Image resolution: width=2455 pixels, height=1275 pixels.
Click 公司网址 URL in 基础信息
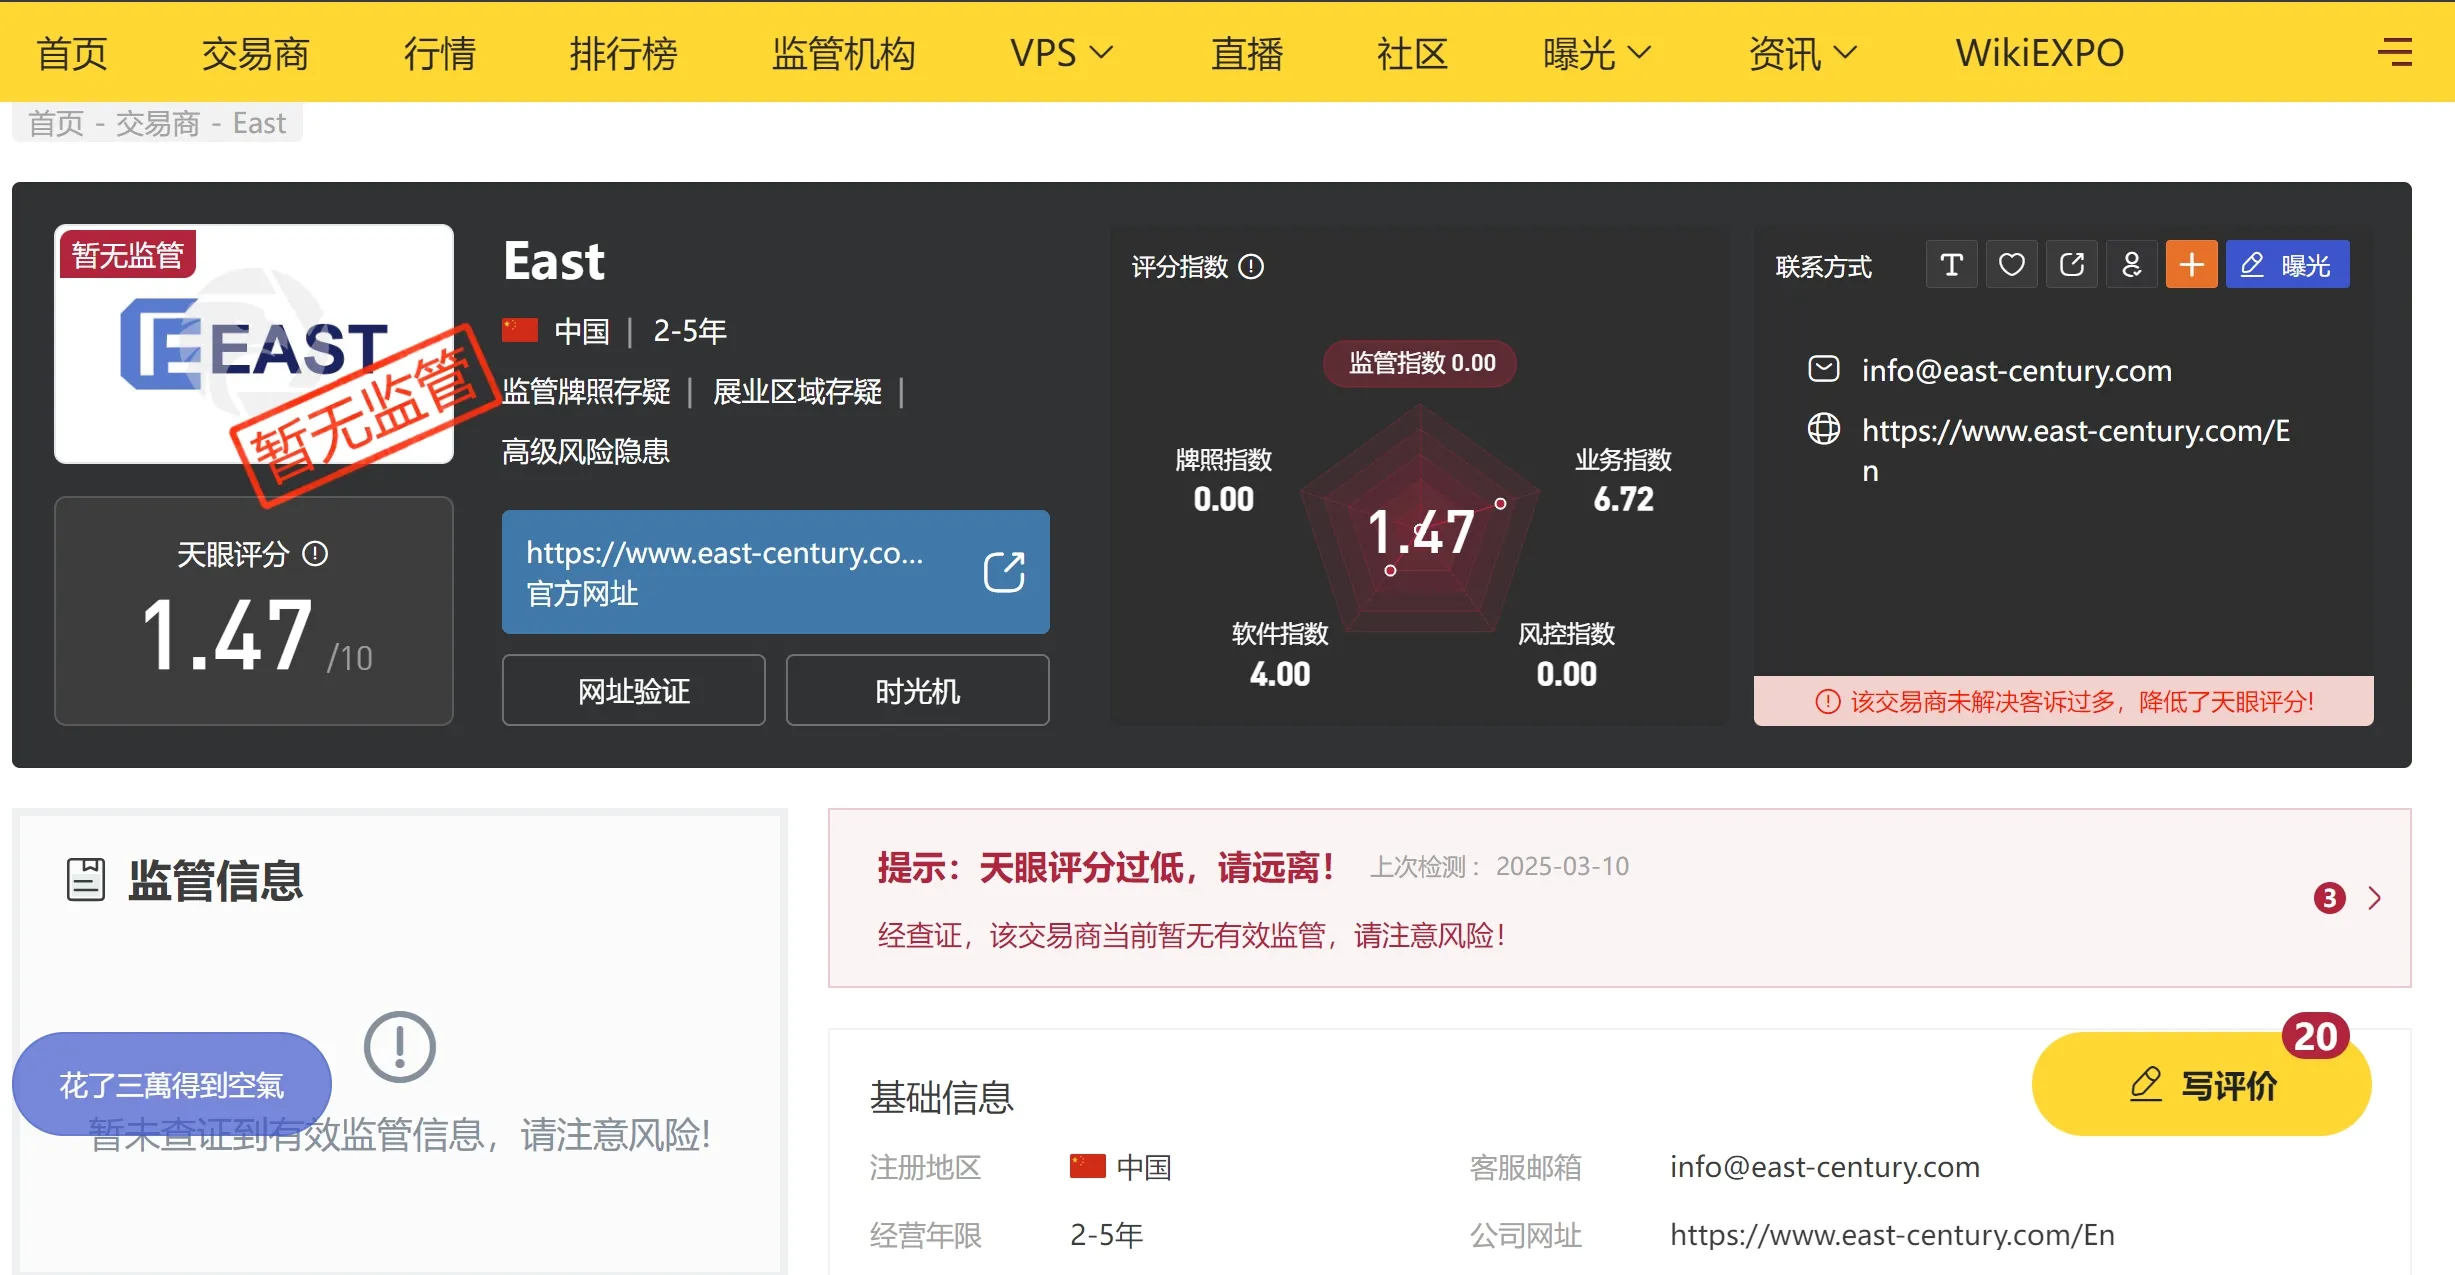1892,1234
